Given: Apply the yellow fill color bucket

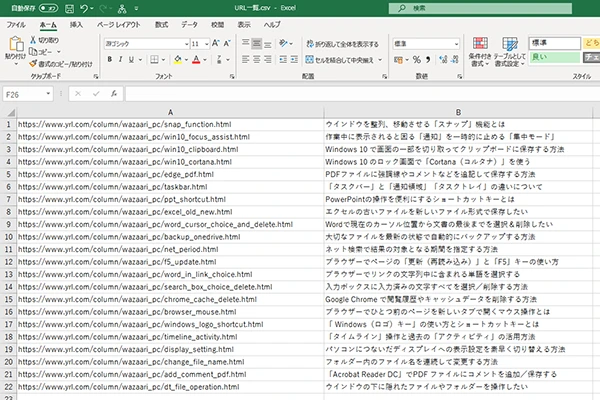Looking at the screenshot, I should tap(178, 60).
